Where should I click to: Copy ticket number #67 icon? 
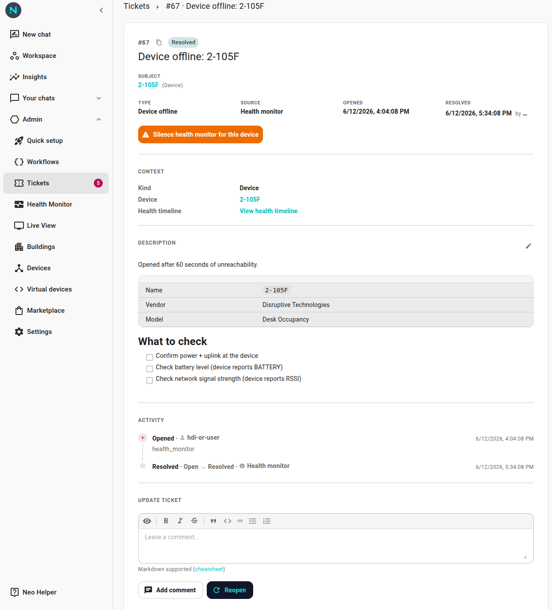pos(159,42)
